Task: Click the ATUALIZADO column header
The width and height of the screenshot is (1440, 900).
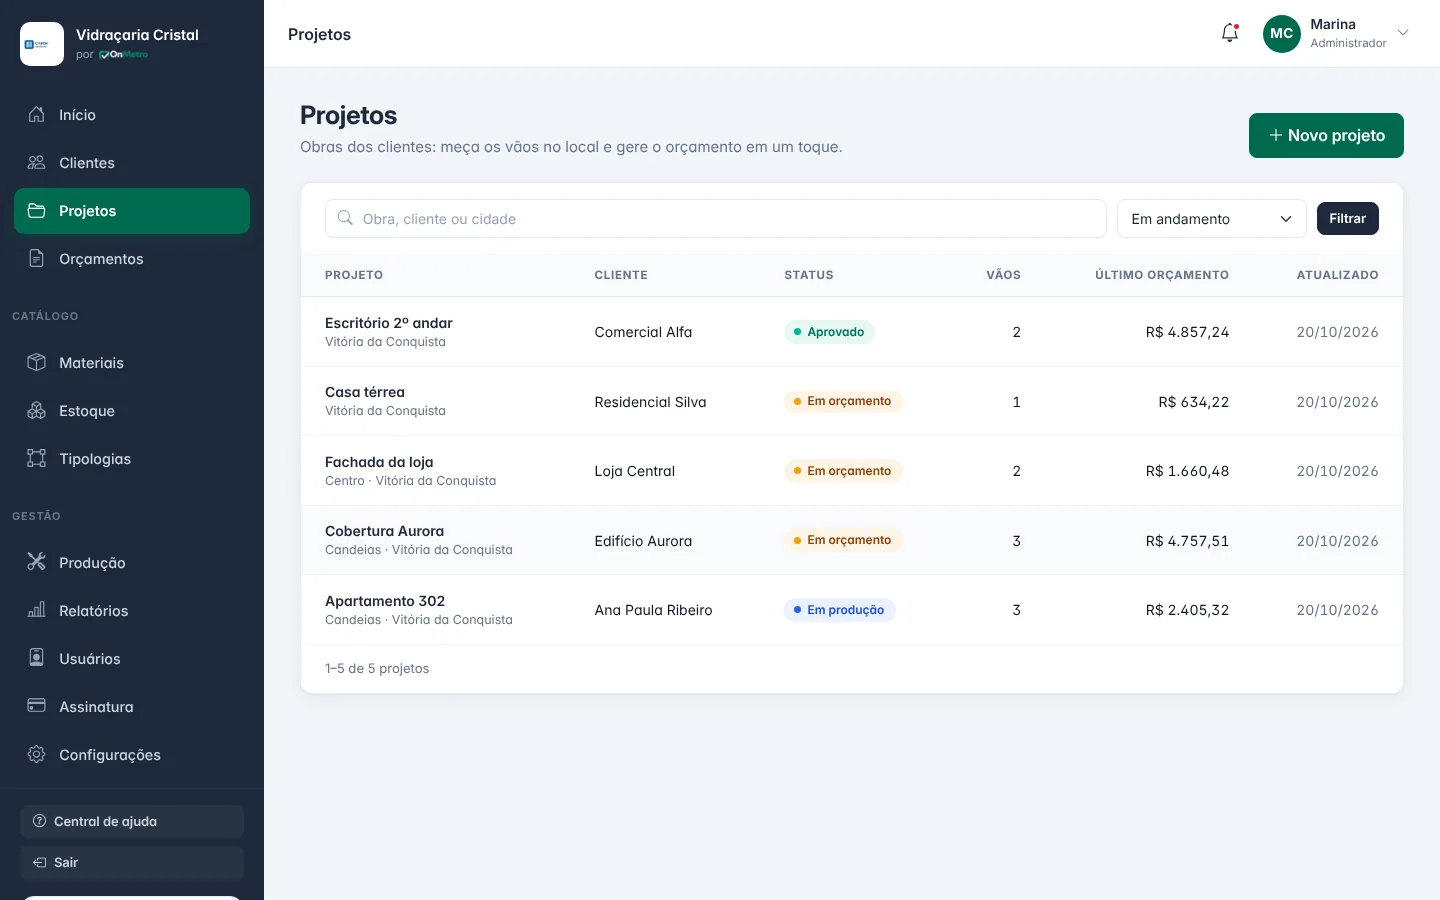Action: pyautogui.click(x=1337, y=275)
